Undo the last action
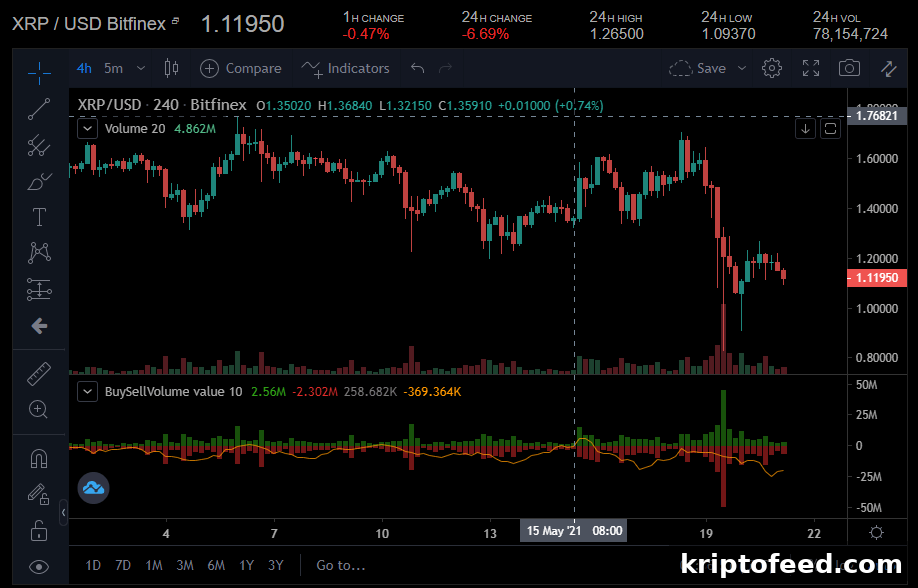 [x=417, y=69]
